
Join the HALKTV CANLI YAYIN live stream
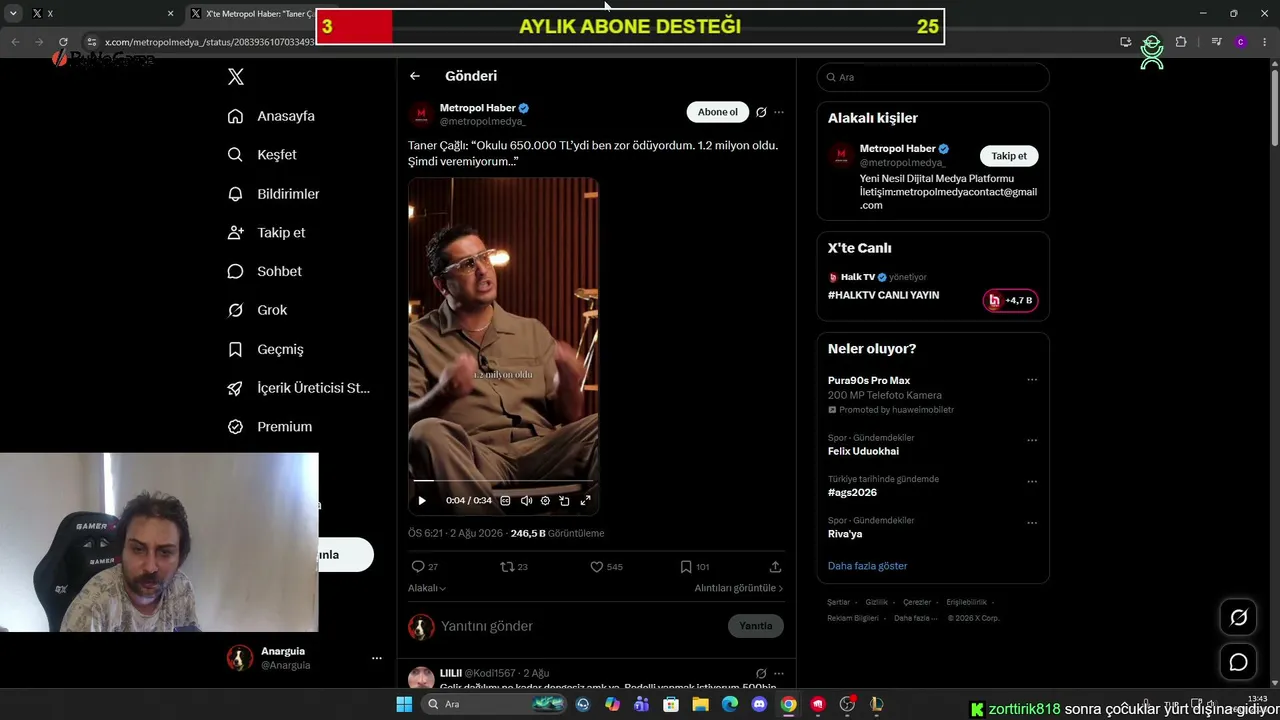883,296
